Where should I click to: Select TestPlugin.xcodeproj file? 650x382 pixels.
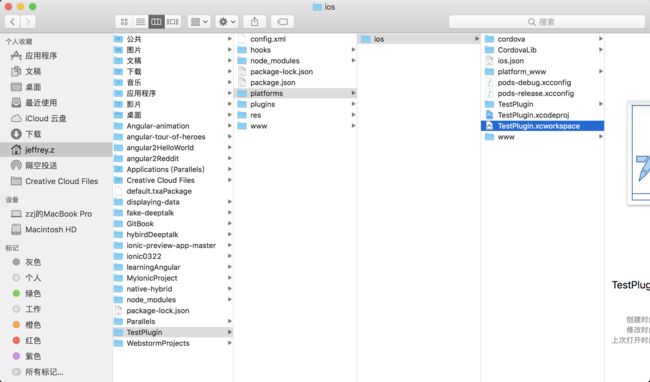543,115
